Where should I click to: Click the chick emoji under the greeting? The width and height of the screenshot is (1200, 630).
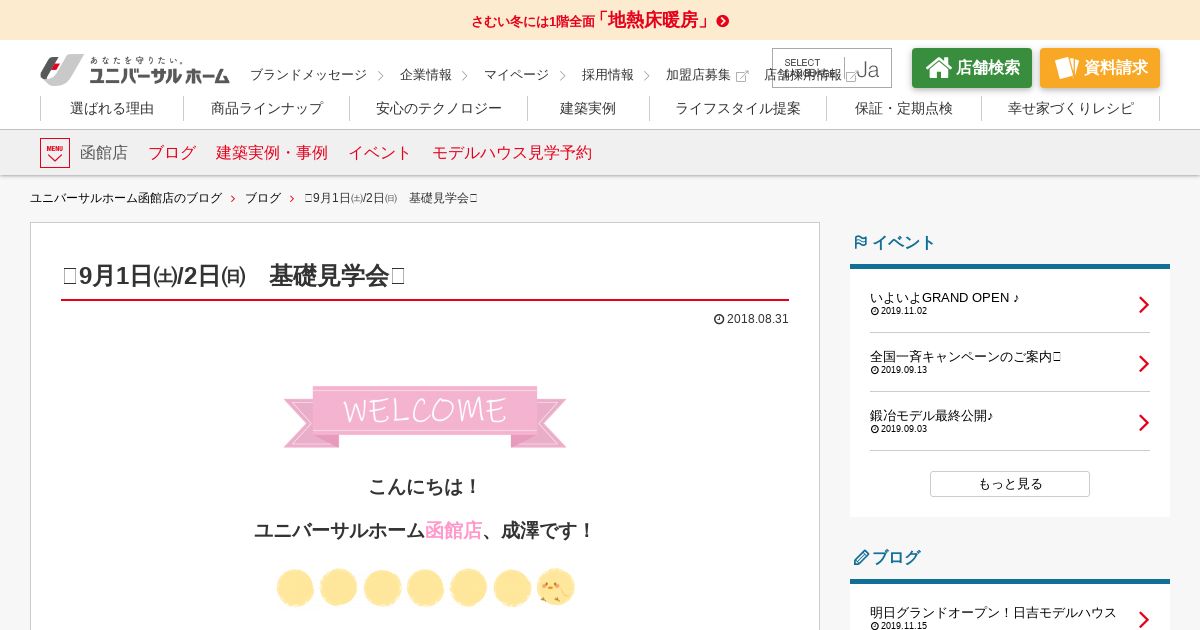[556, 587]
